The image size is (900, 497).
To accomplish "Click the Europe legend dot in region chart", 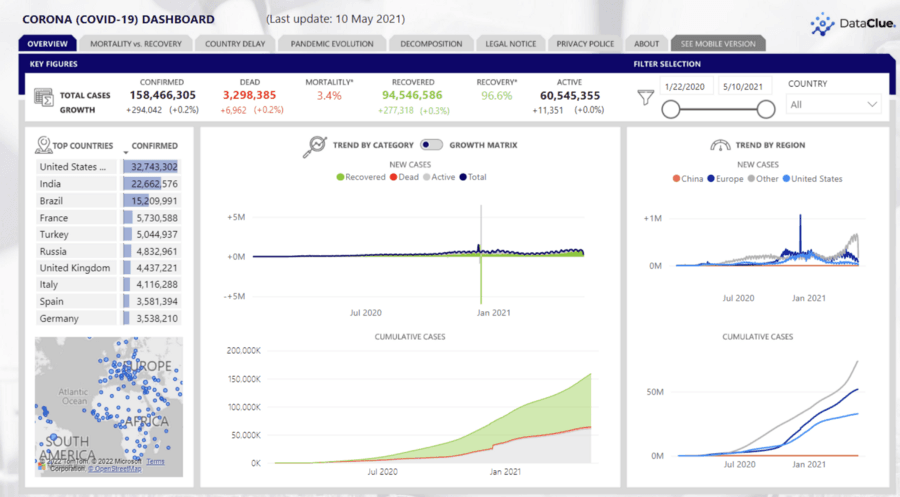I will (x=711, y=178).
